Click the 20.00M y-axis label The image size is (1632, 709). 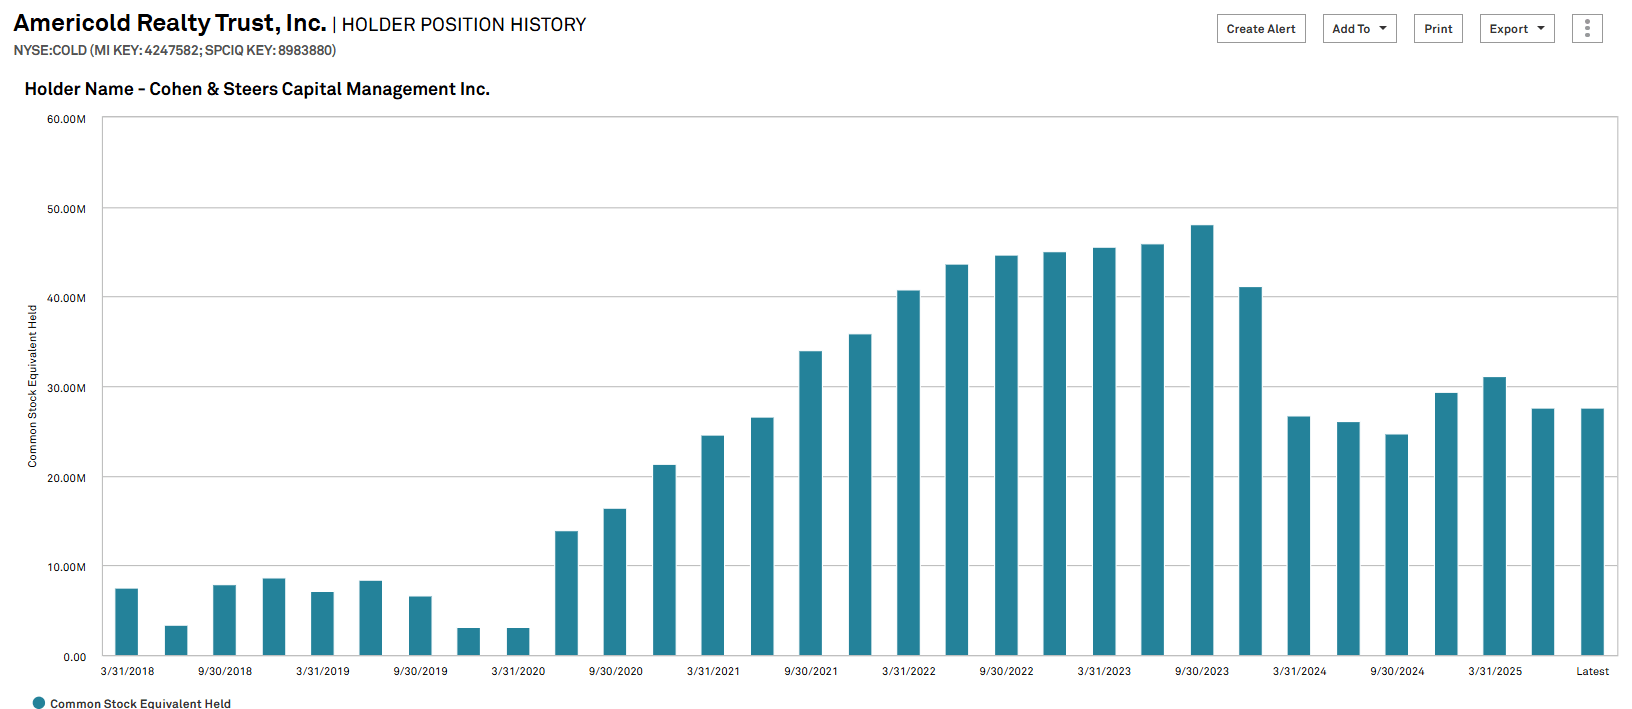pos(66,478)
